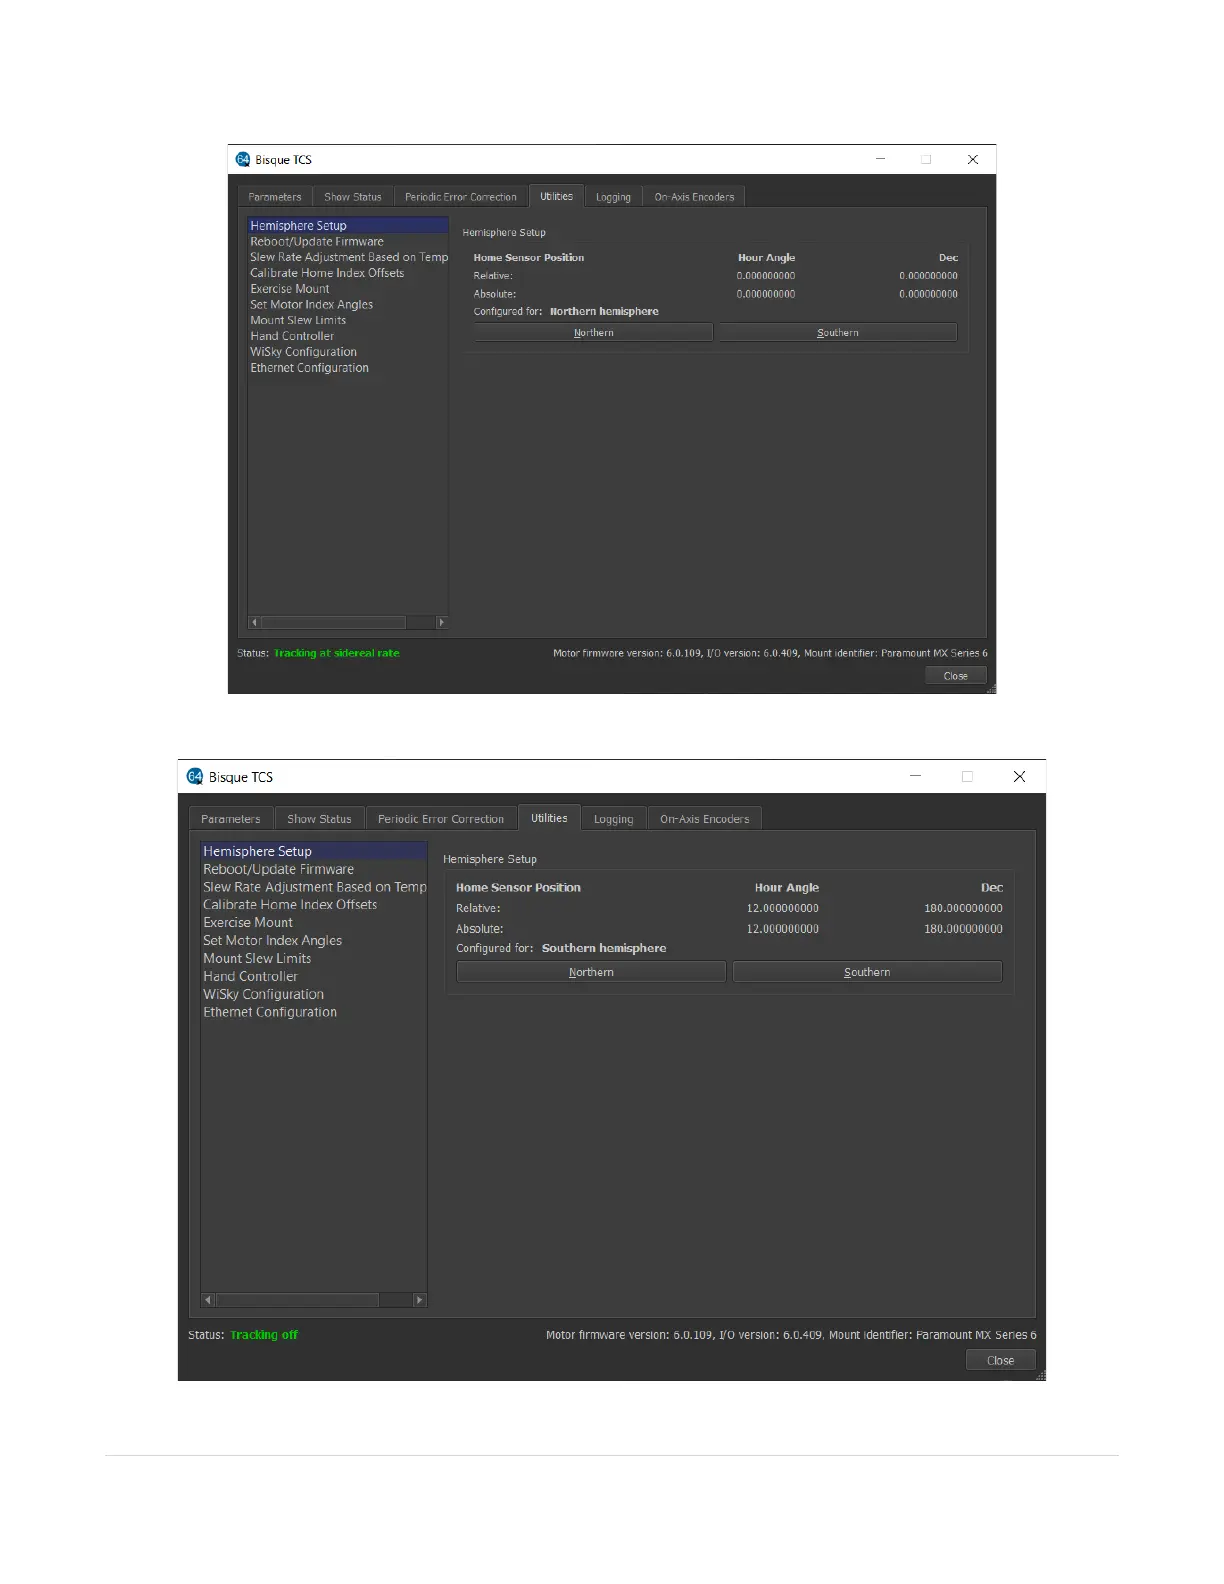Select Mount Slew Limits in lower window

[x=314, y=959]
